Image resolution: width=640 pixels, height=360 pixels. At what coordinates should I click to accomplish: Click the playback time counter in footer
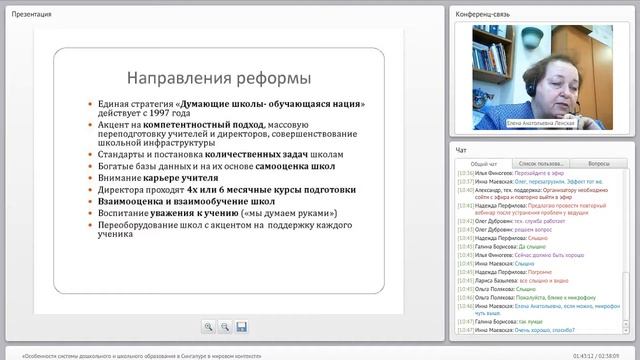[x=596, y=356]
